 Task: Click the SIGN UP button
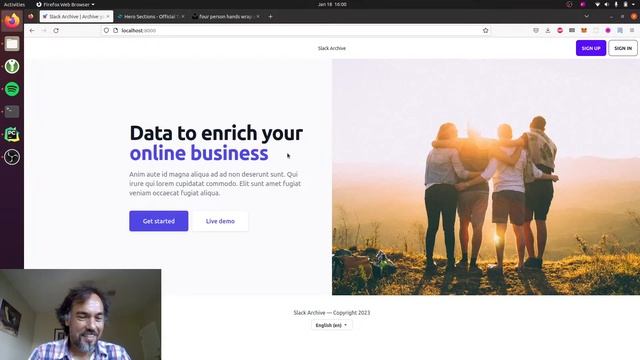coord(591,48)
